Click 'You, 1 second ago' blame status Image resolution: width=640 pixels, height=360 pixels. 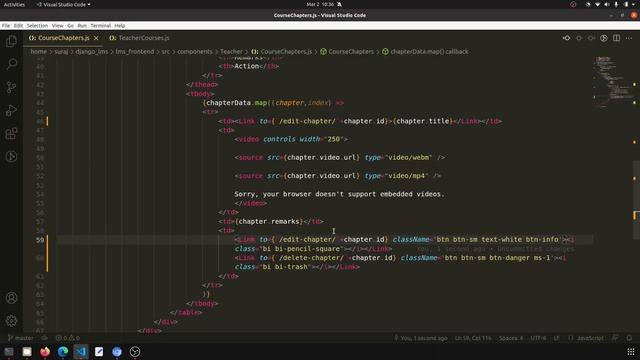click(420, 338)
